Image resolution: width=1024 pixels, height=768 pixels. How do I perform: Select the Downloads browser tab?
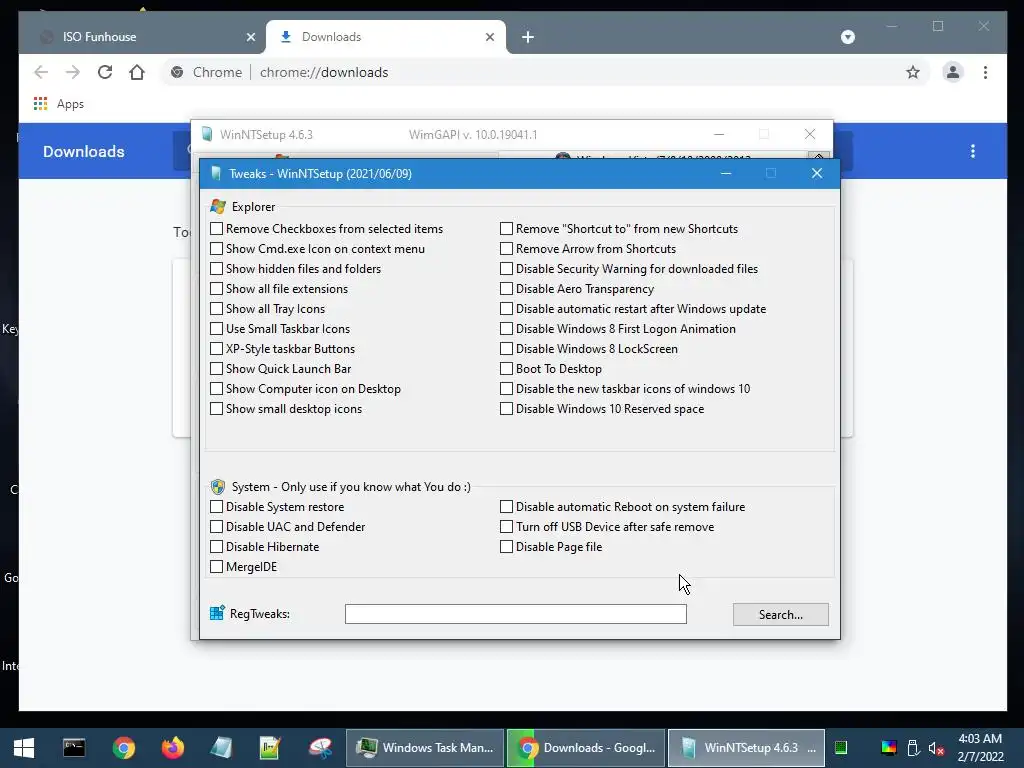385,37
